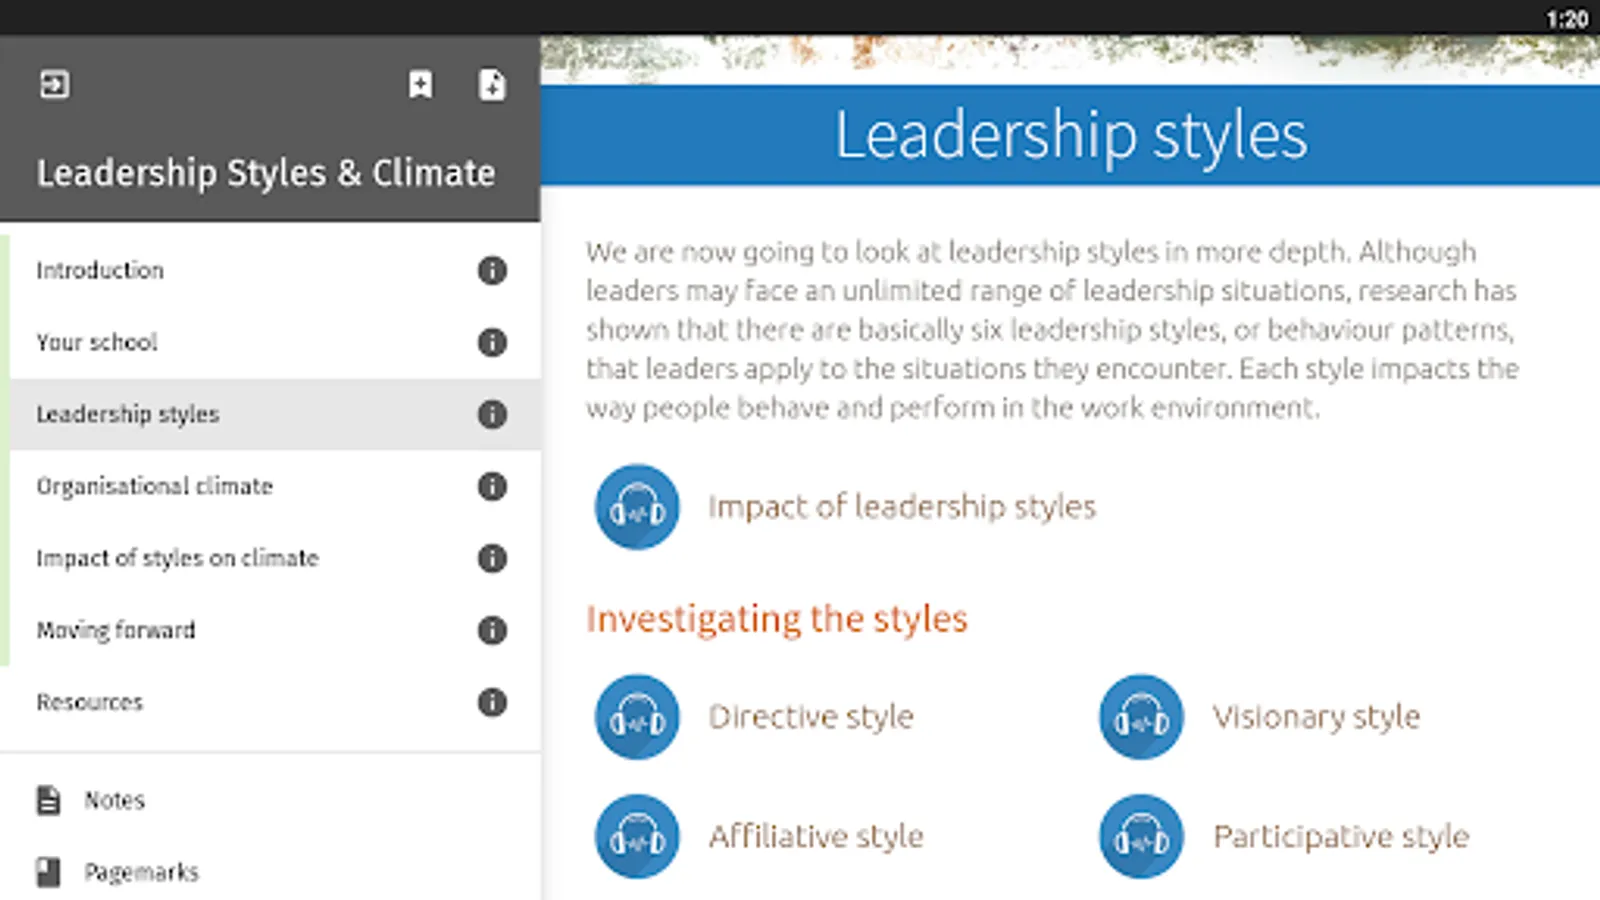
Task: Open the Introduction section
Action: tap(100, 270)
